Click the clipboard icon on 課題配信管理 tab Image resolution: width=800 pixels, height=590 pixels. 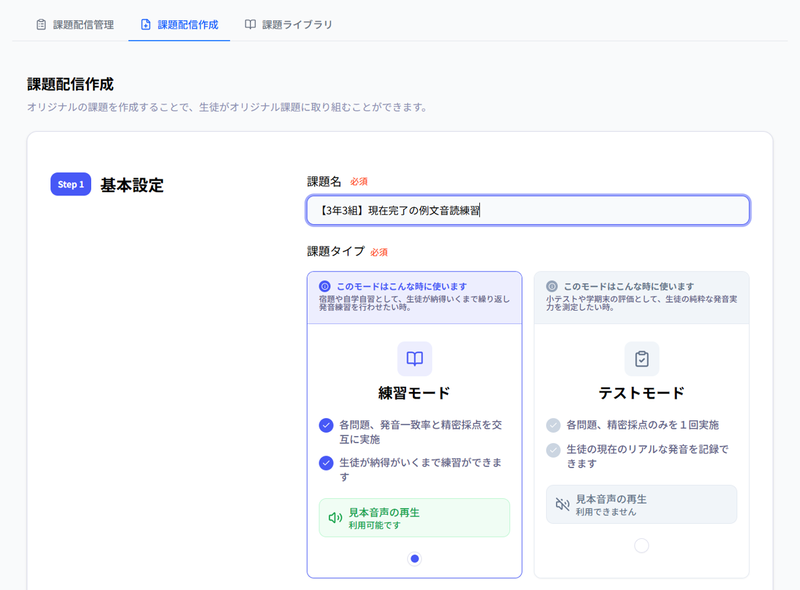click(x=39, y=23)
